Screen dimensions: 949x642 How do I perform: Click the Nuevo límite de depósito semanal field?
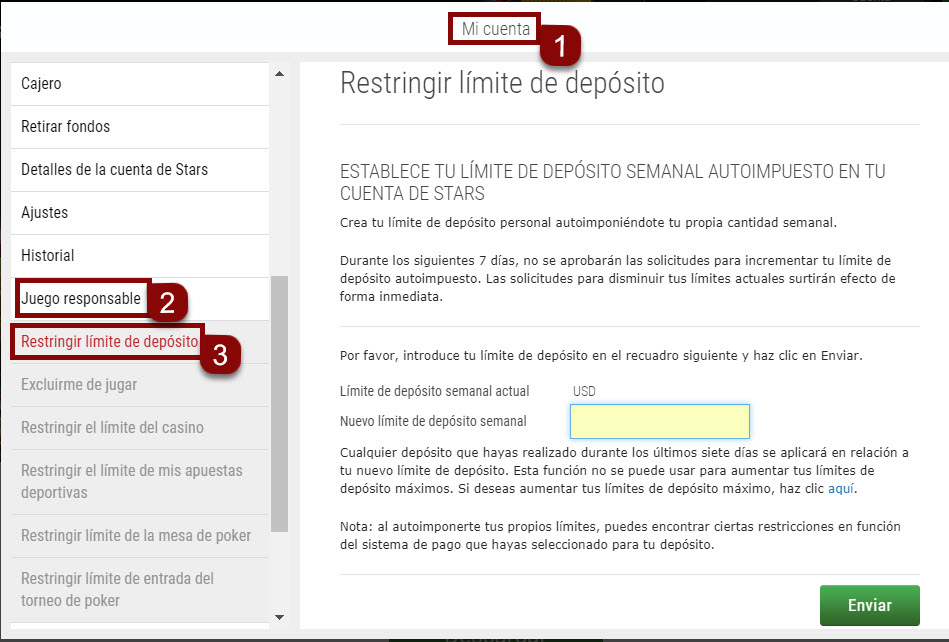(658, 421)
